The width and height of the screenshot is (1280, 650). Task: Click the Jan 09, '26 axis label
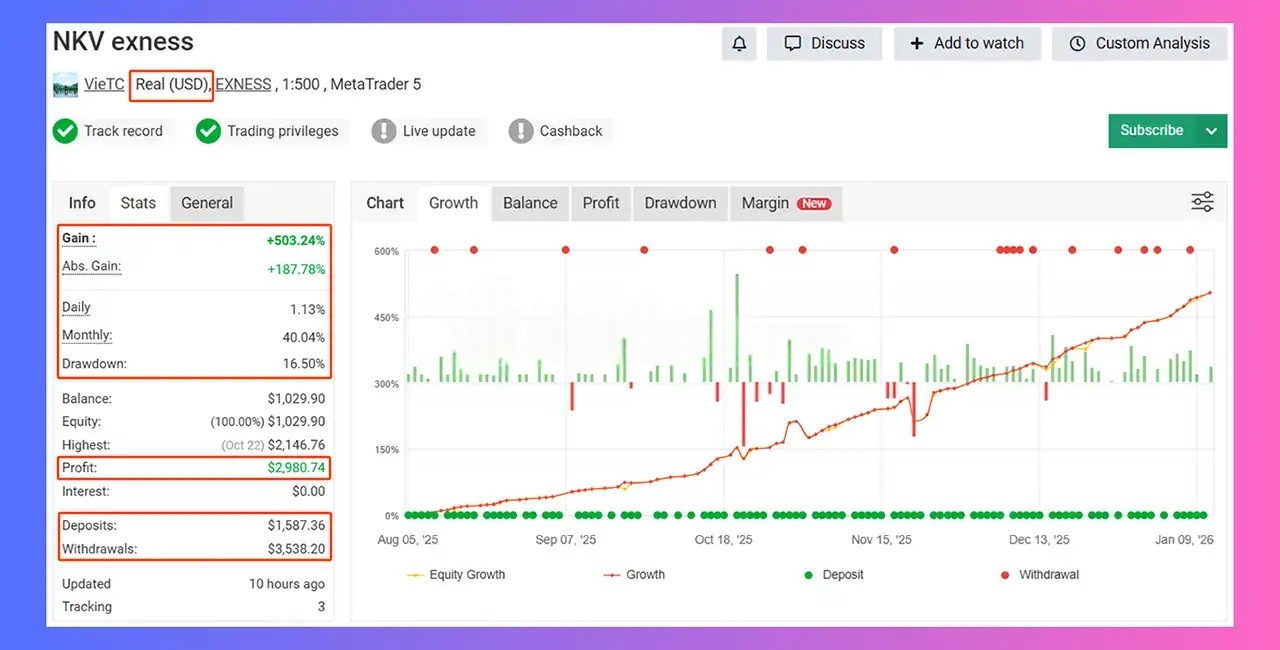[x=1184, y=540]
